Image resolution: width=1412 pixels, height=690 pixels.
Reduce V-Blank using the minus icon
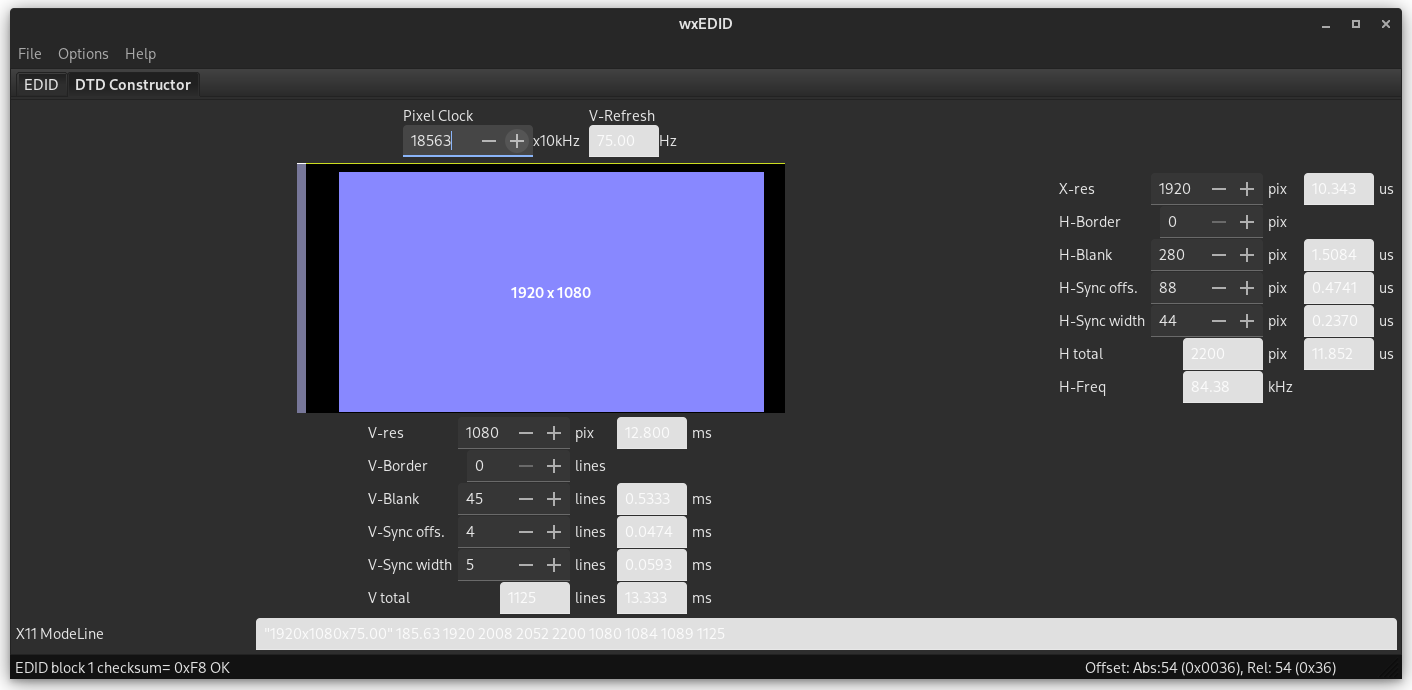(x=525, y=499)
